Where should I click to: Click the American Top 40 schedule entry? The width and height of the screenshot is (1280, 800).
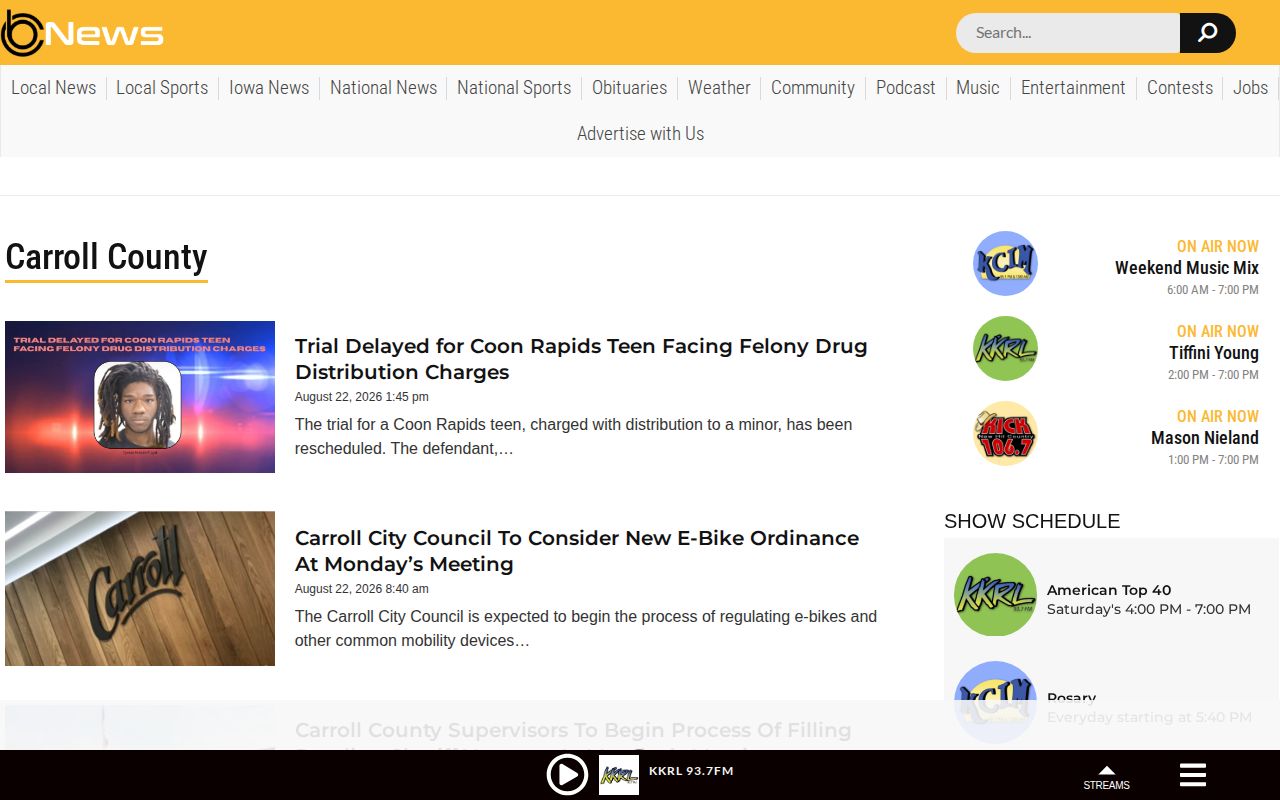point(1109,590)
